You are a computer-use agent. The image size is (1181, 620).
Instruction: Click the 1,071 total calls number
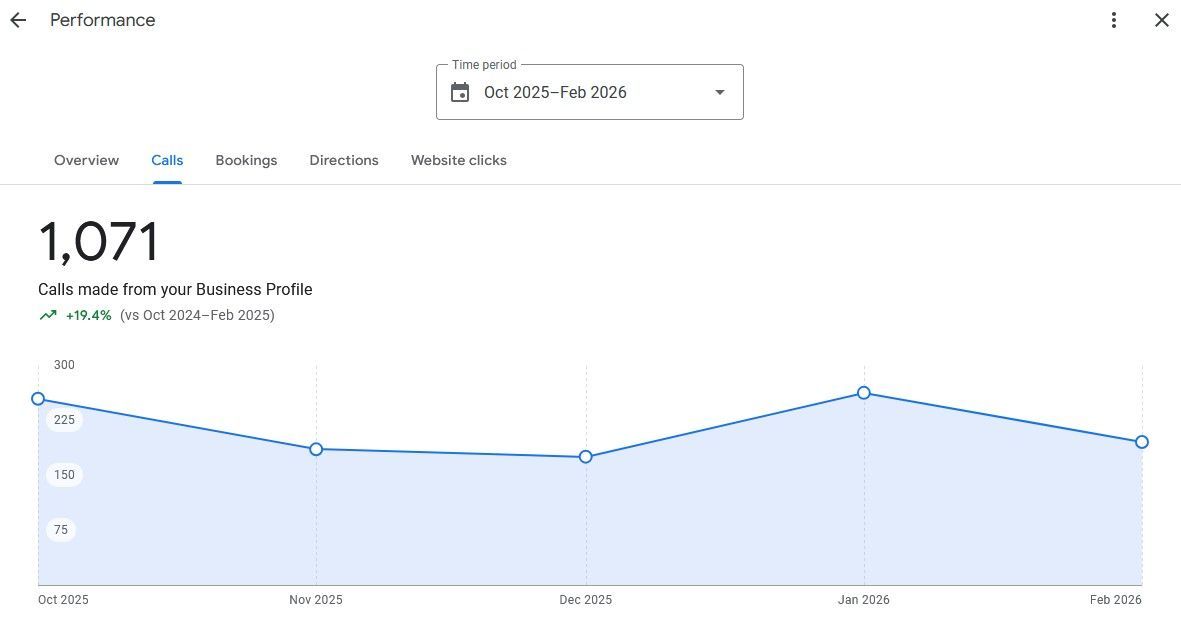pyautogui.click(x=99, y=242)
